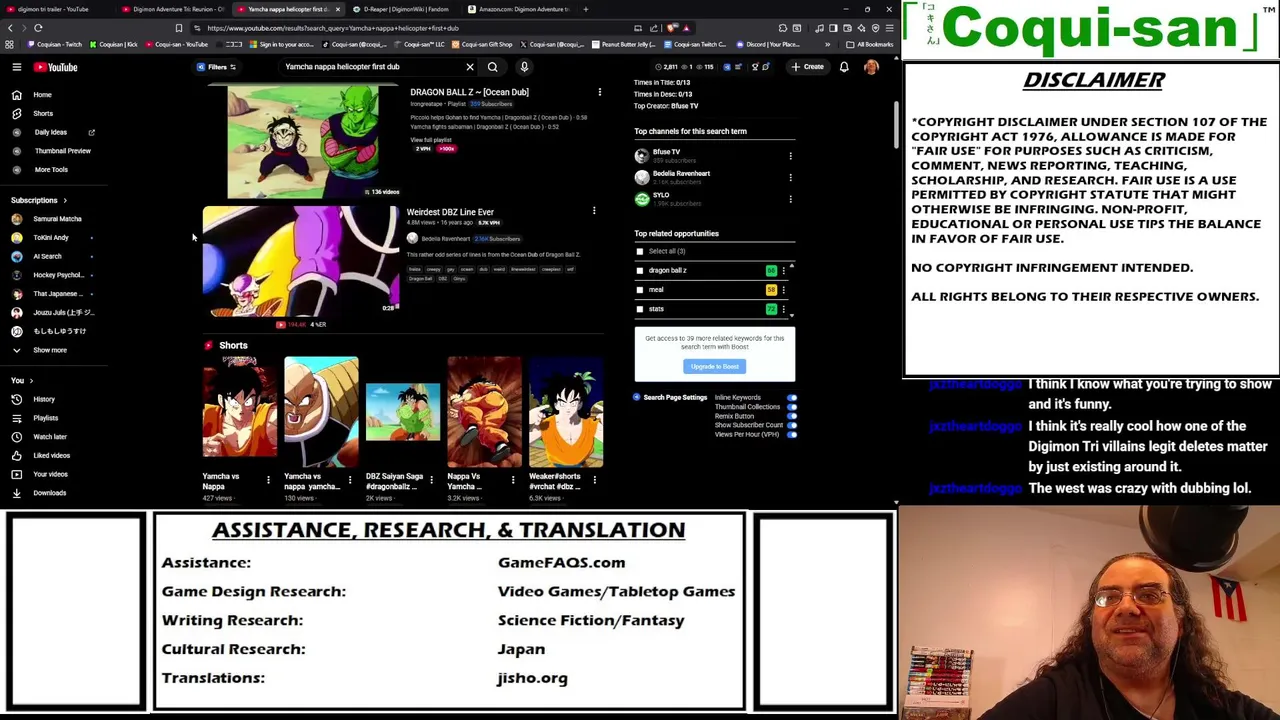Toggle Views Per Hour (VPH) setting
This screenshot has height=720, width=1280.
792,434
